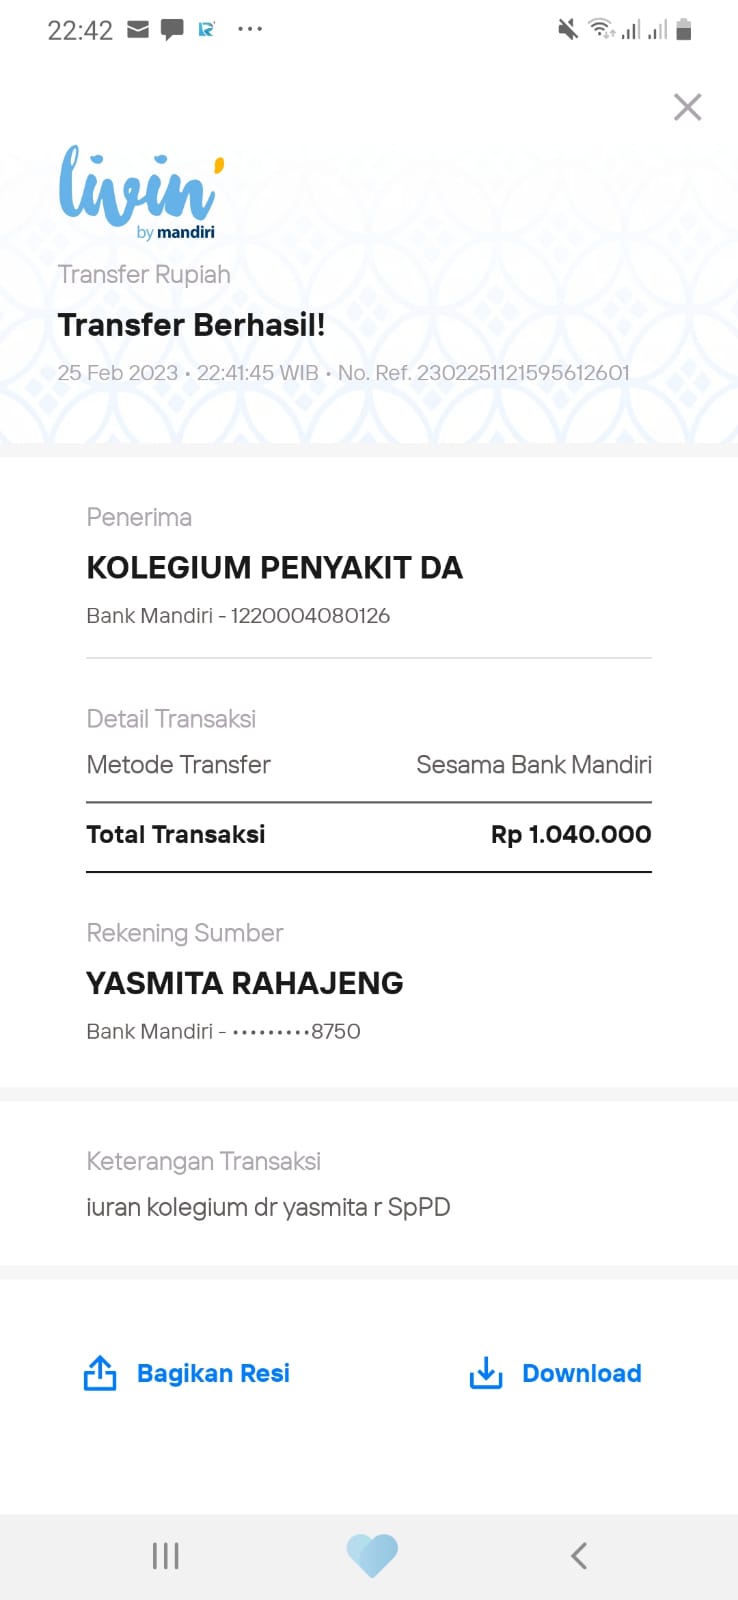
Task: Tap the muted sound status icon
Action: coord(568,30)
